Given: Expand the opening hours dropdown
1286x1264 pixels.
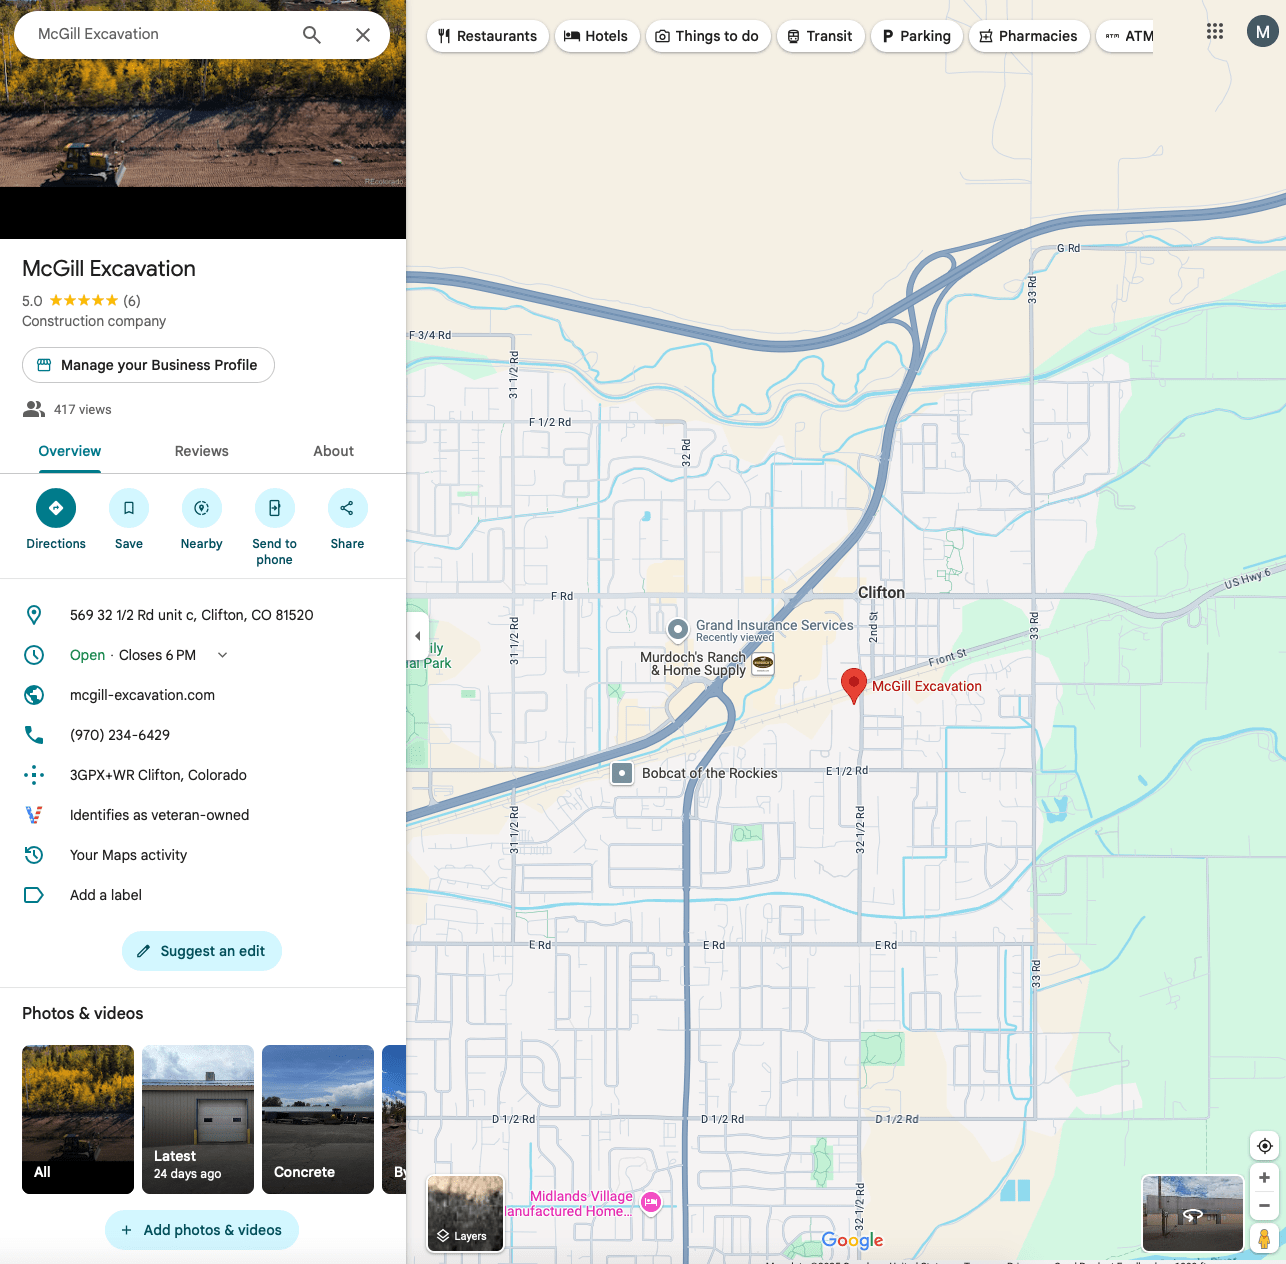Looking at the screenshot, I should coord(222,655).
